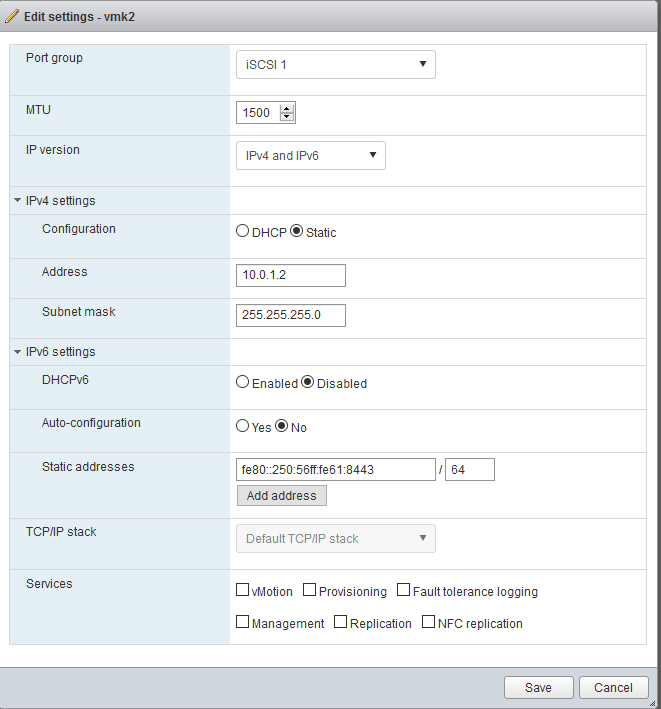Tick the NFC replication checkbox
Image resolution: width=661 pixels, height=709 pixels.
click(x=429, y=622)
